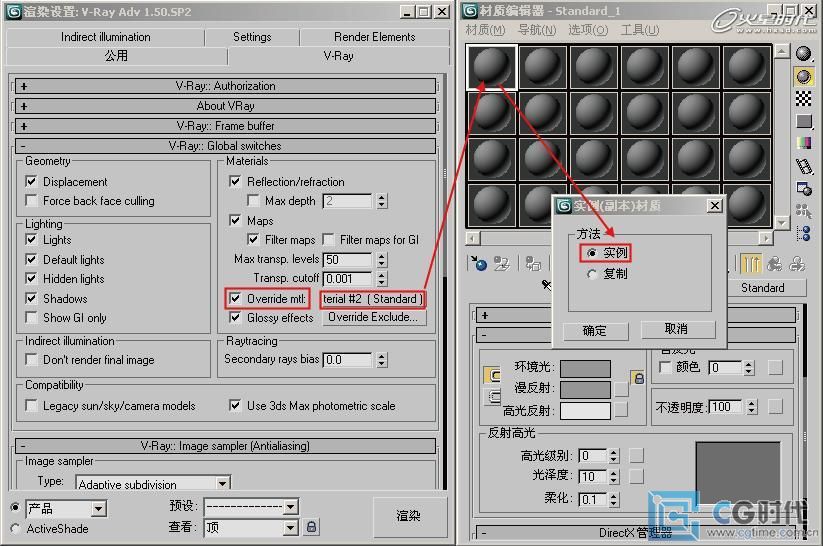The image size is (823, 546).
Task: Open the Render Elements tab
Action: (375, 37)
